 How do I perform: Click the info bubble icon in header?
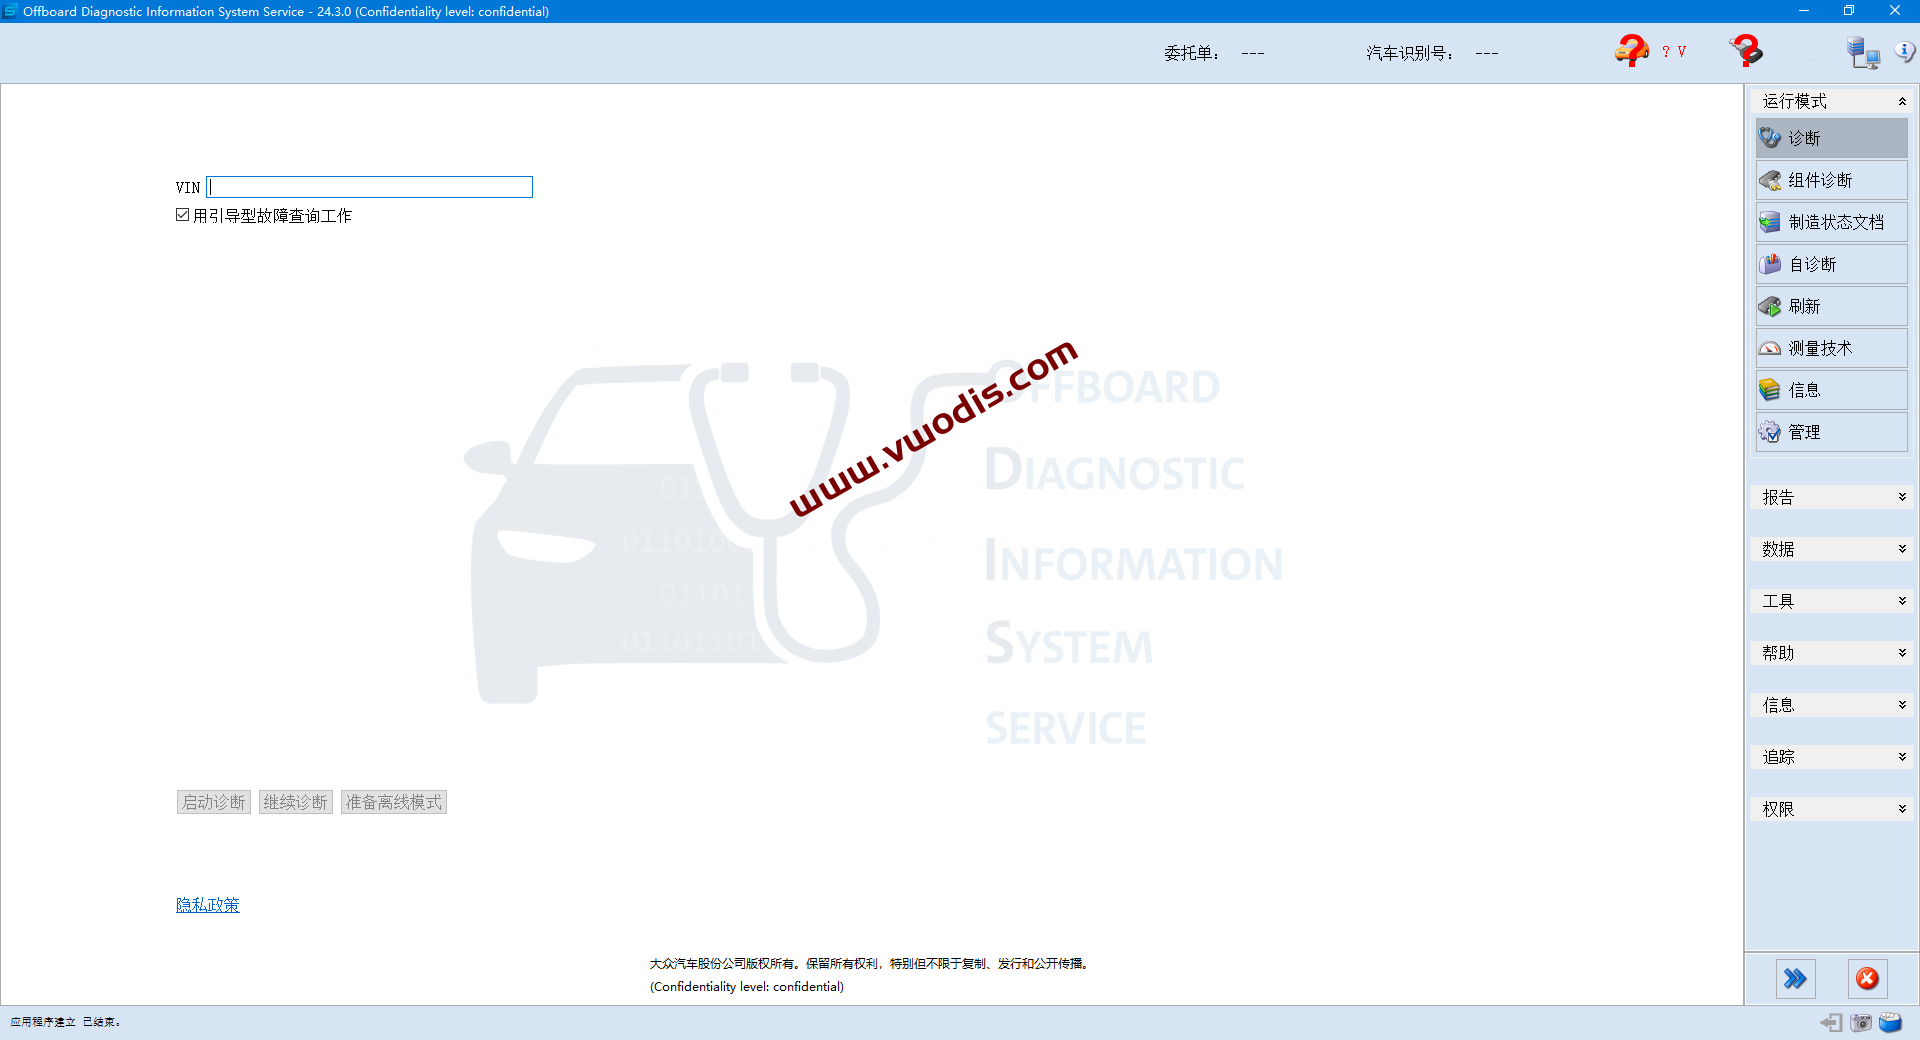click(1905, 51)
